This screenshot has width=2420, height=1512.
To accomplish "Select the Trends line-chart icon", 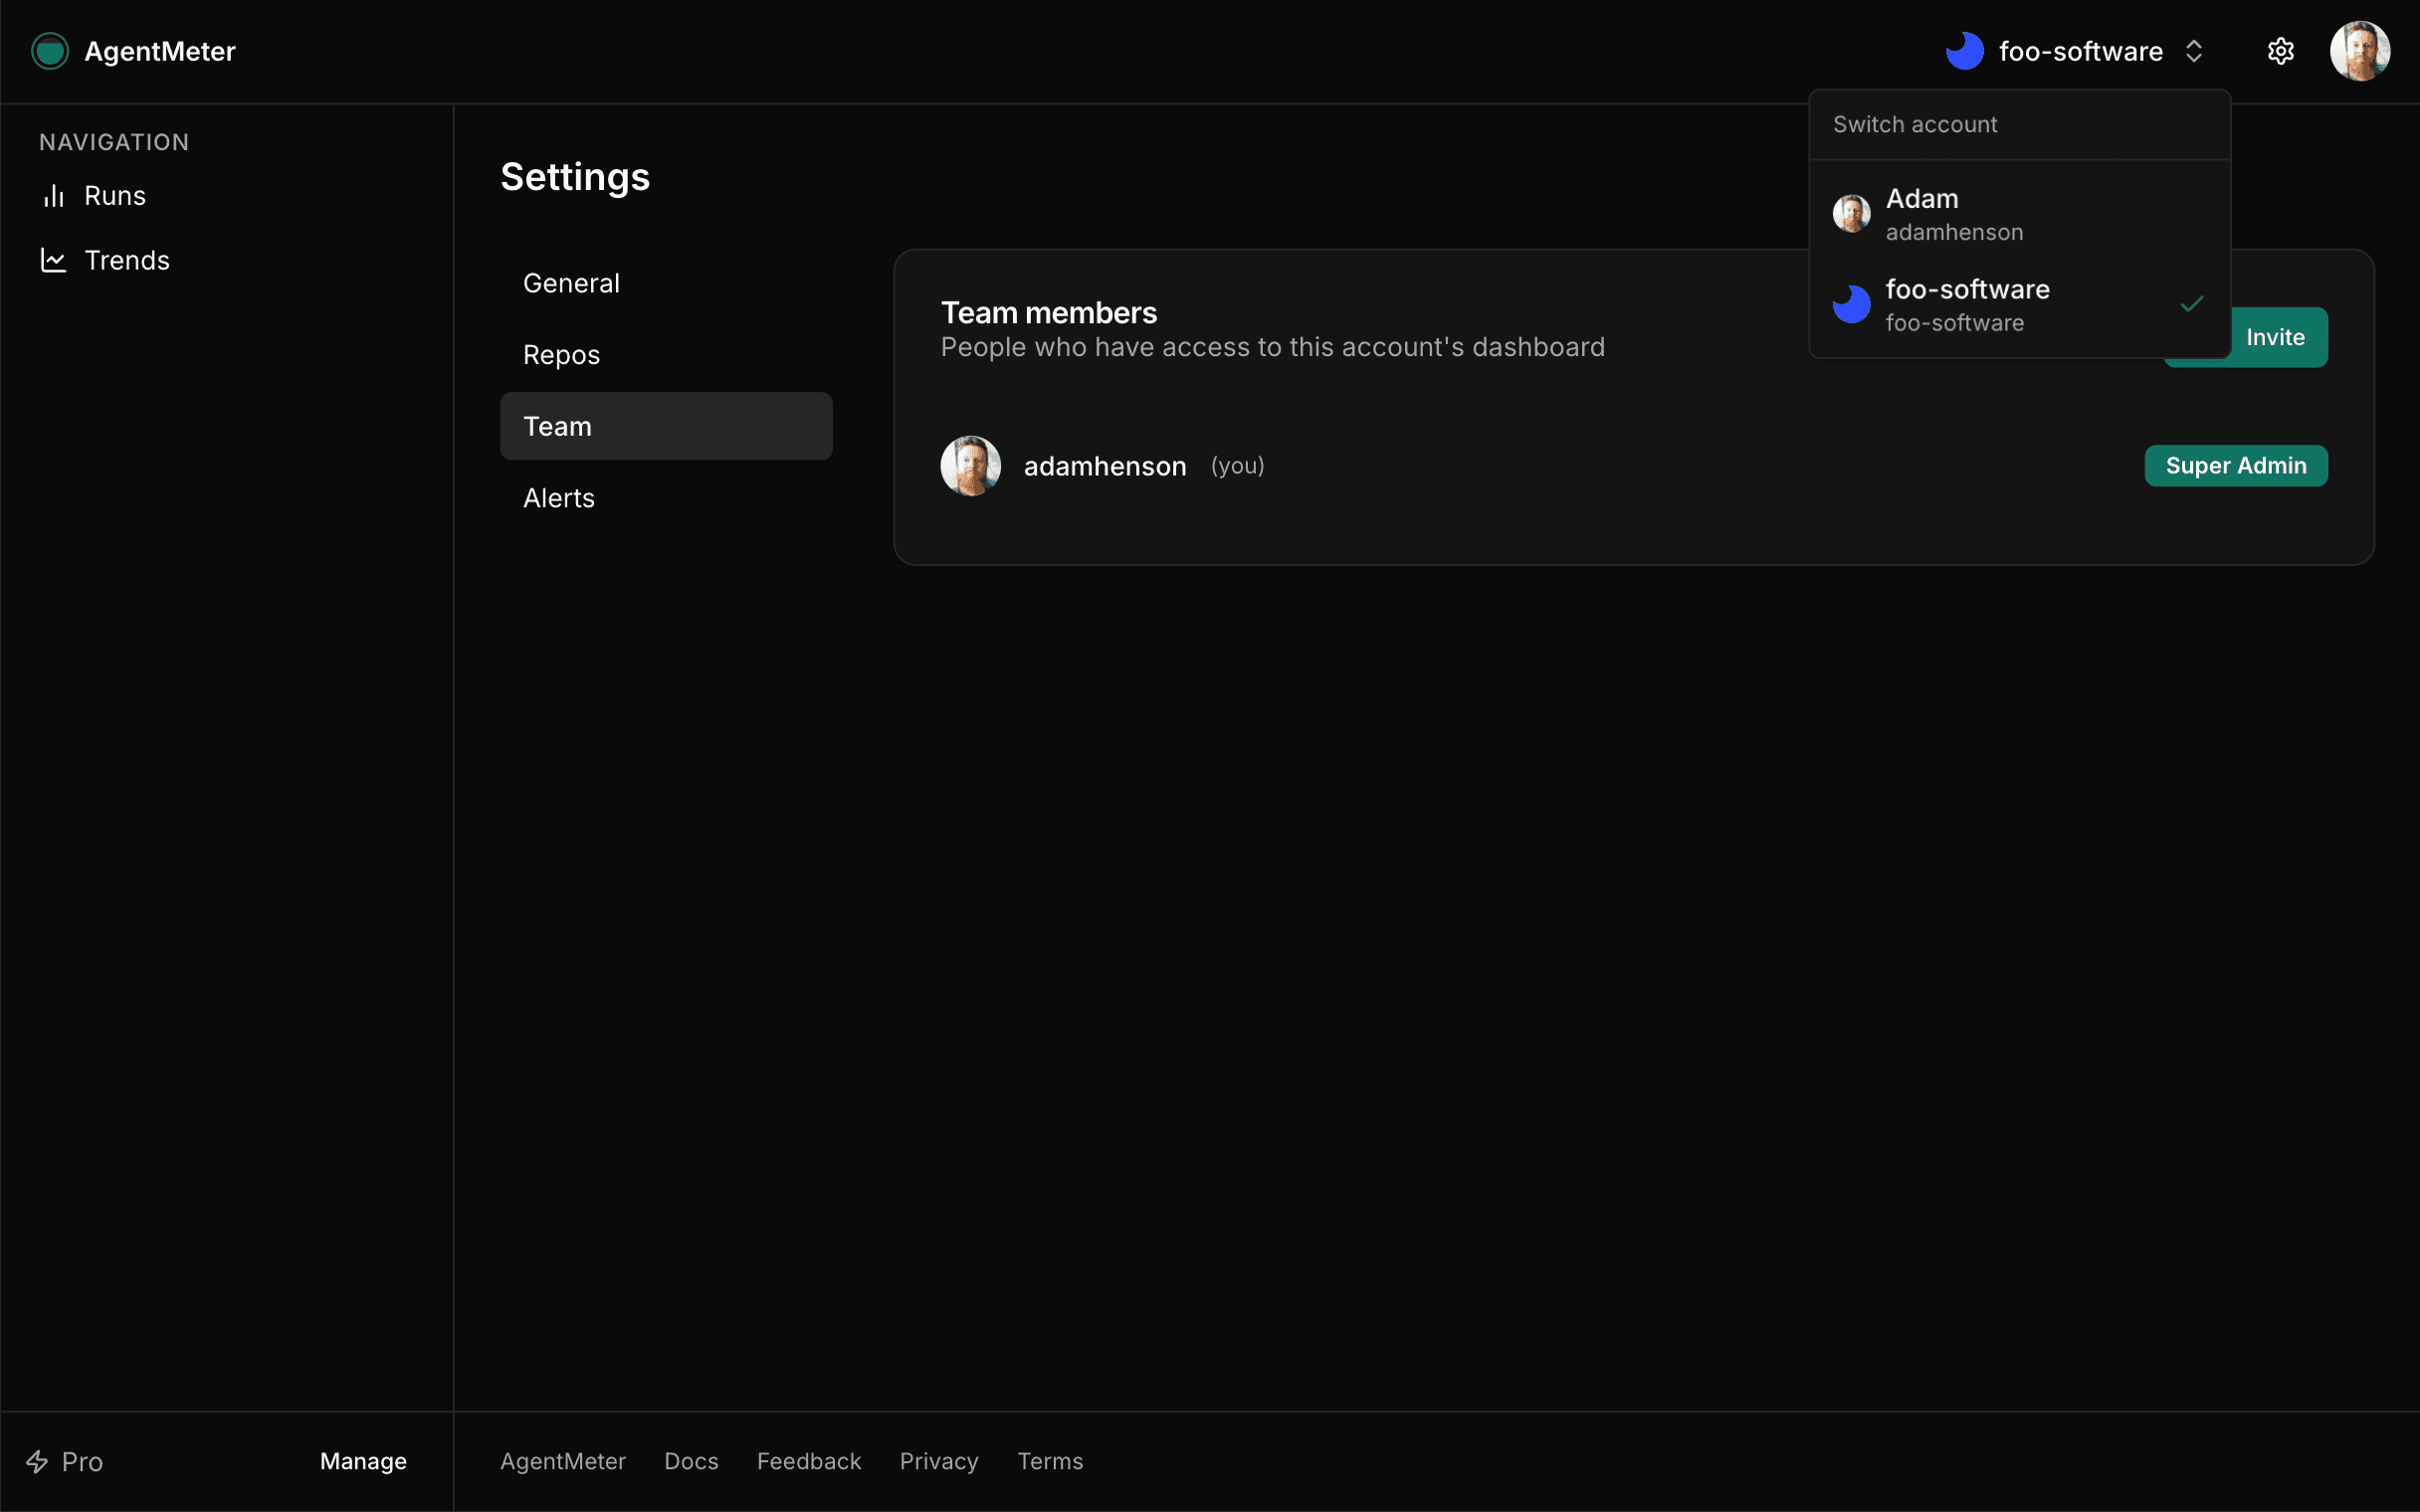I will [53, 260].
